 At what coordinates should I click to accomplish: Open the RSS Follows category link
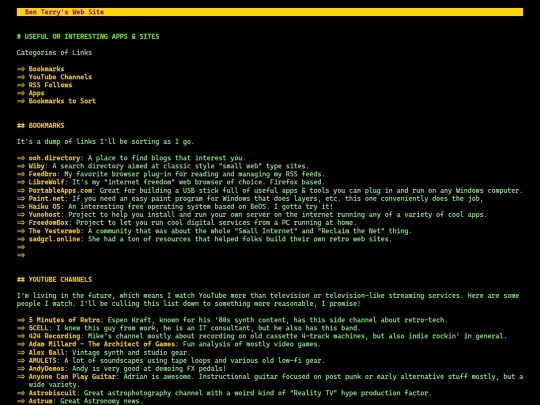click(50, 85)
